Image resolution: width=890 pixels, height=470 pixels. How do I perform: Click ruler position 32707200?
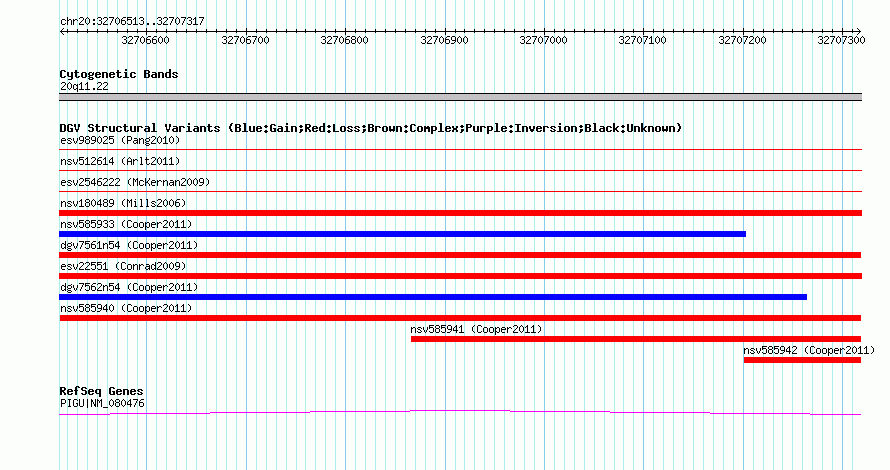pyautogui.click(x=742, y=40)
